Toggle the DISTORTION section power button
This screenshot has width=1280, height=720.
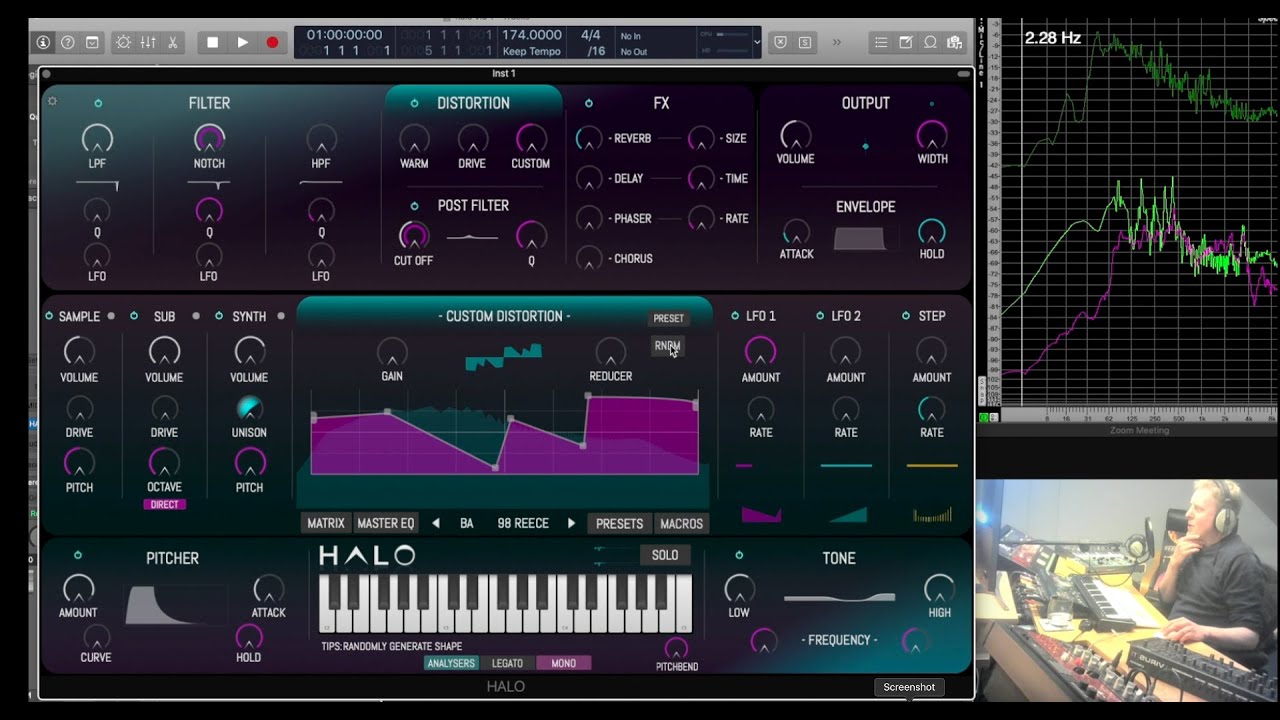coord(414,103)
